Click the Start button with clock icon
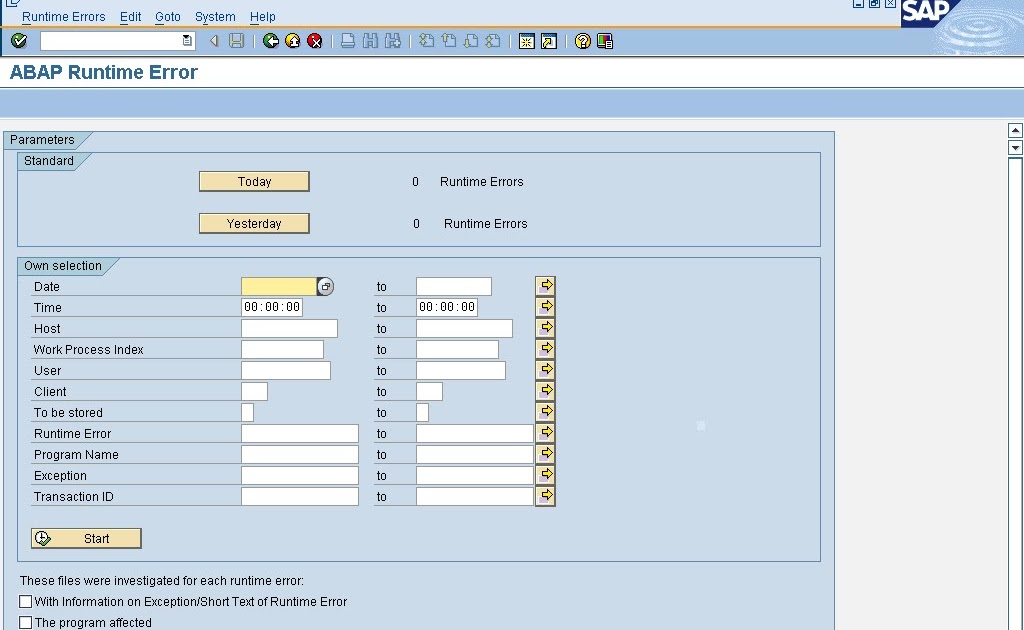This screenshot has height=630, width=1024. 86,538
